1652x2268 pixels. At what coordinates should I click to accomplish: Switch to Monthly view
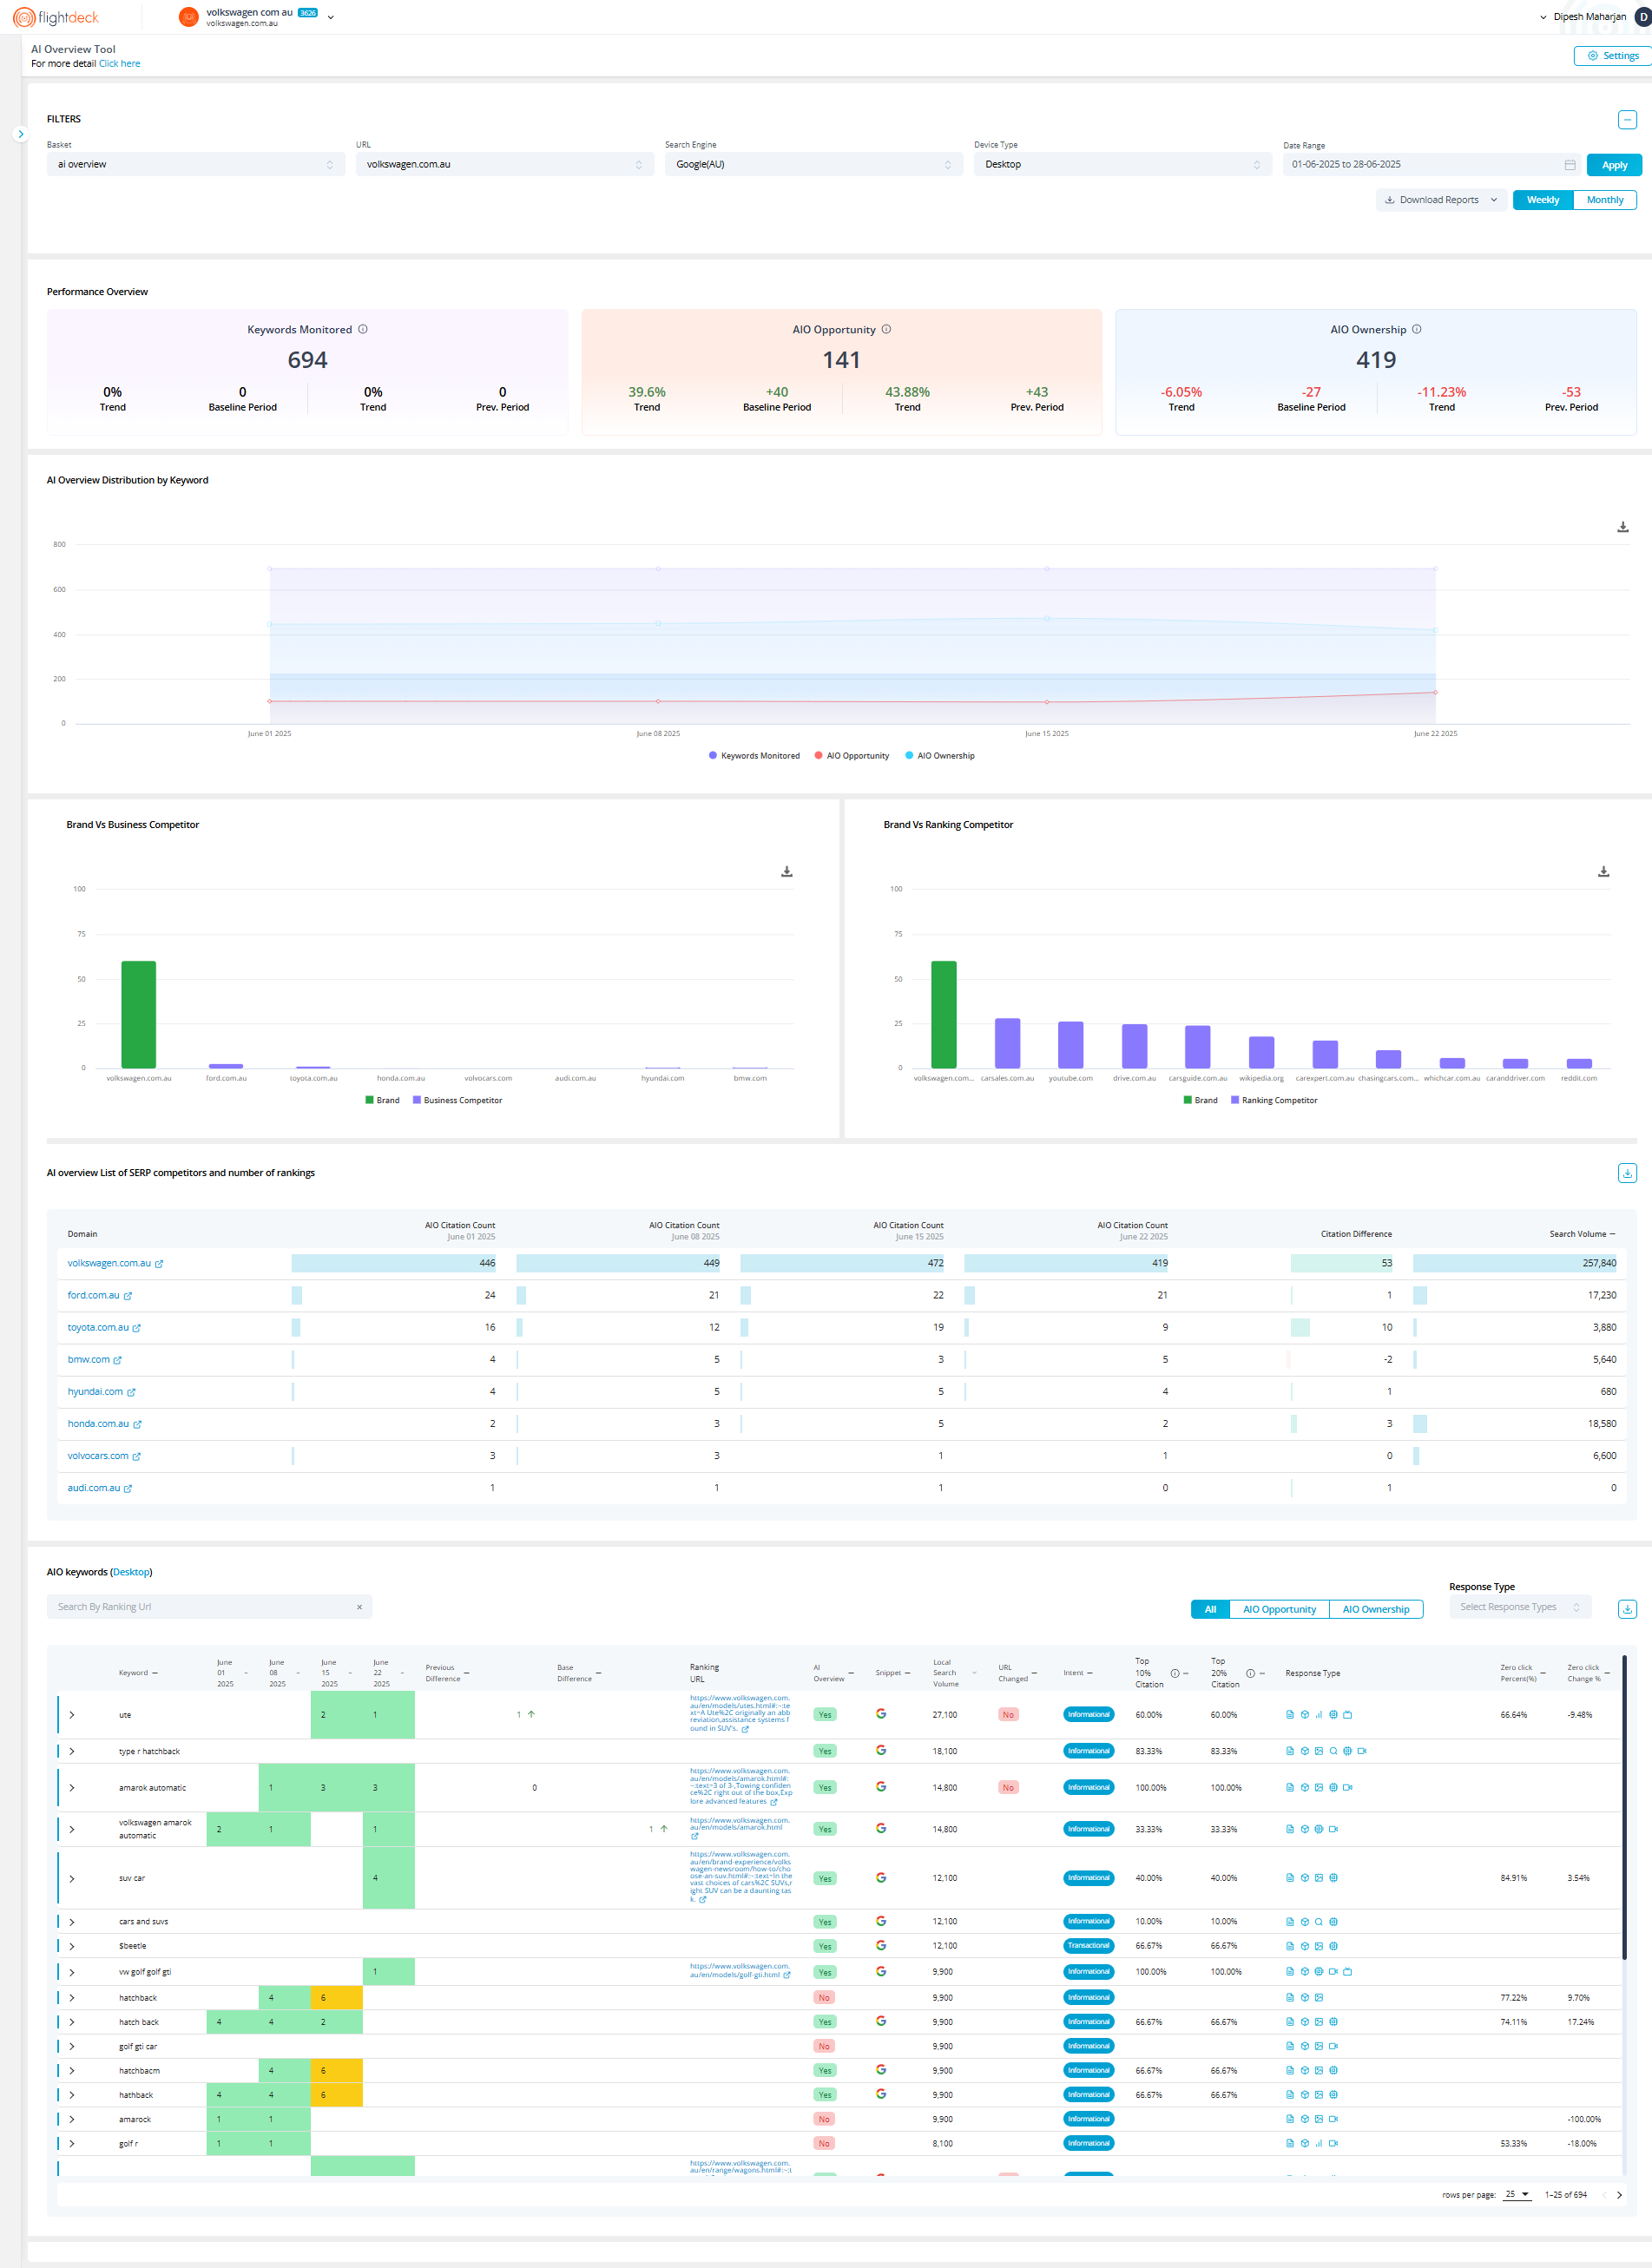1605,200
